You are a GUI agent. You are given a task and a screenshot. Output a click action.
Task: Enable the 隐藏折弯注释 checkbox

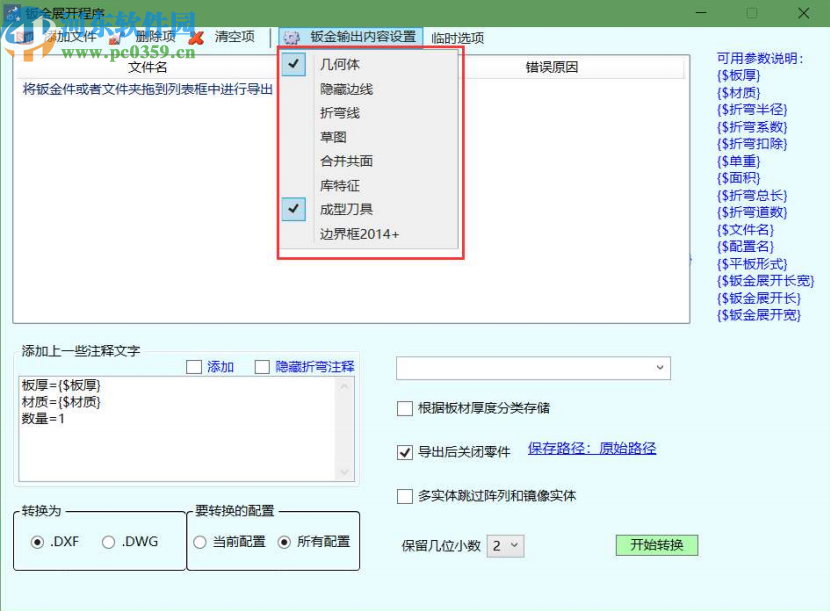click(262, 367)
